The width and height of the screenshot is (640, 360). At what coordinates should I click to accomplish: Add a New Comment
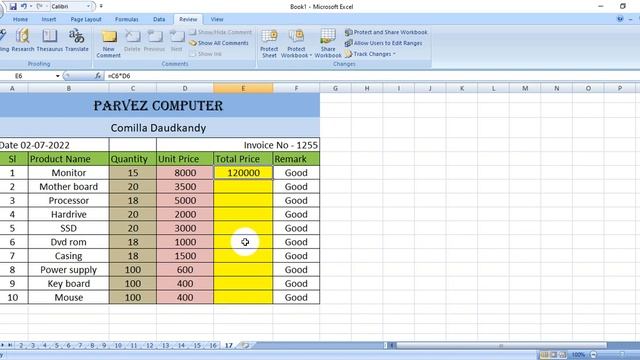[x=109, y=43]
